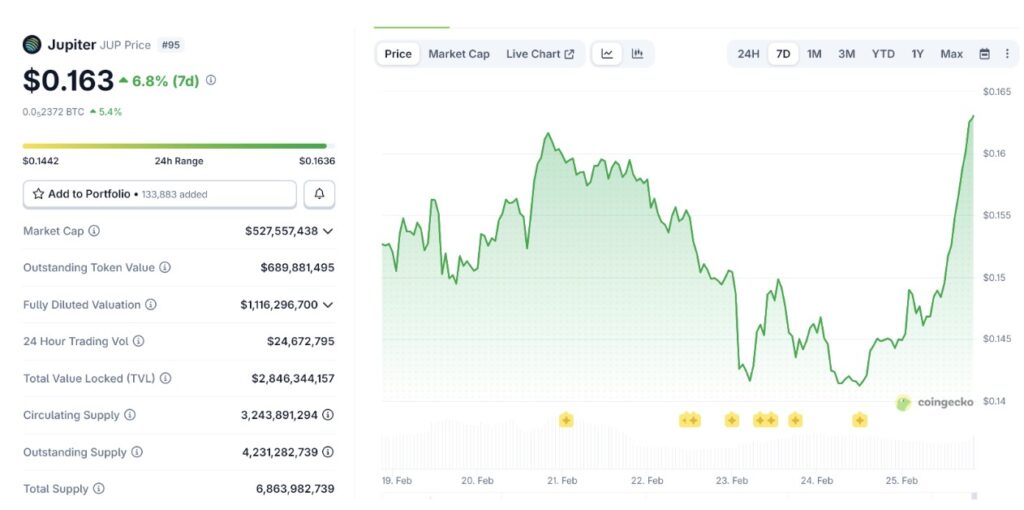Click info icon beside Total Value Locked
This screenshot has height=510, width=1024.
coord(165,378)
